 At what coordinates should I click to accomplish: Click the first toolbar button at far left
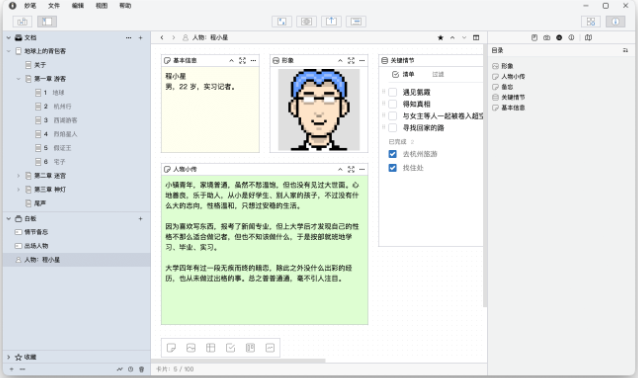click(22, 22)
